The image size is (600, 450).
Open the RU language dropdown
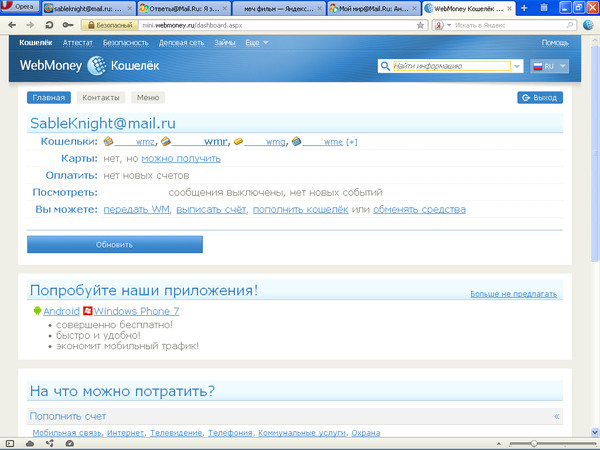549,66
